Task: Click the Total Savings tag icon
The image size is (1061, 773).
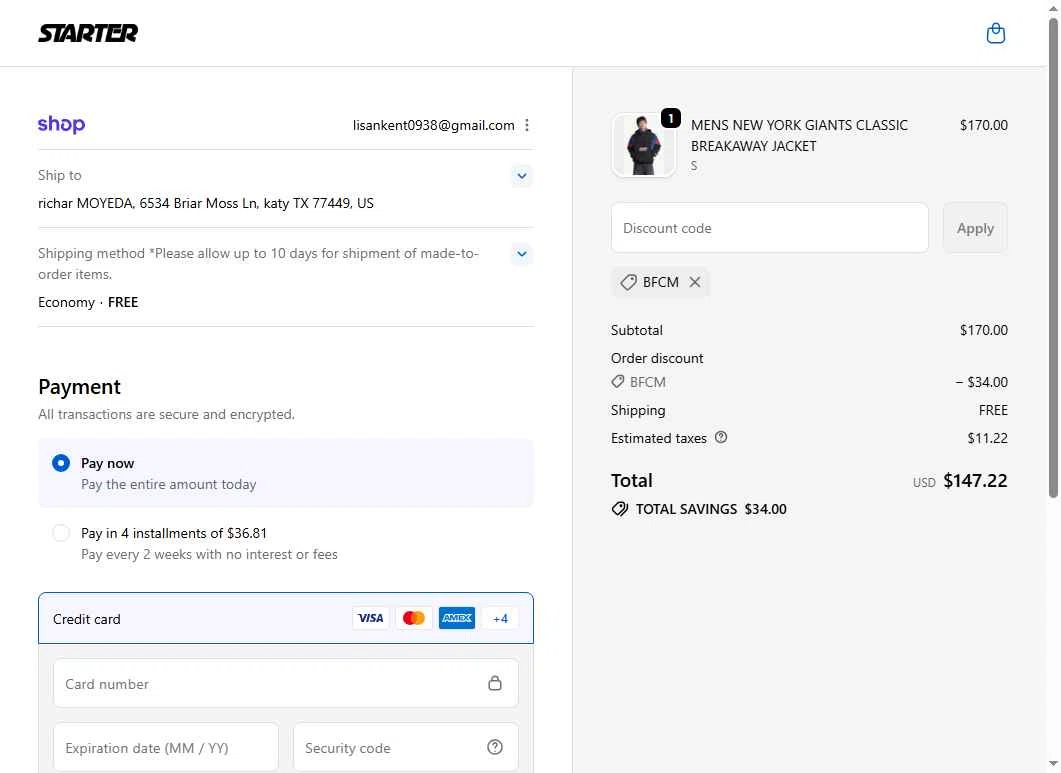Action: coord(620,509)
